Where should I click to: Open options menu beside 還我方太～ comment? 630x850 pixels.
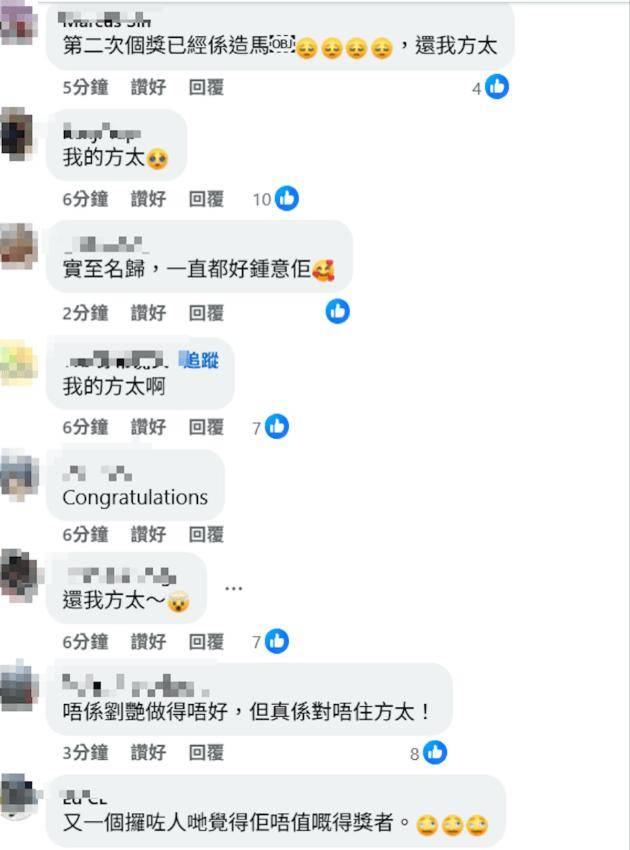click(233, 588)
